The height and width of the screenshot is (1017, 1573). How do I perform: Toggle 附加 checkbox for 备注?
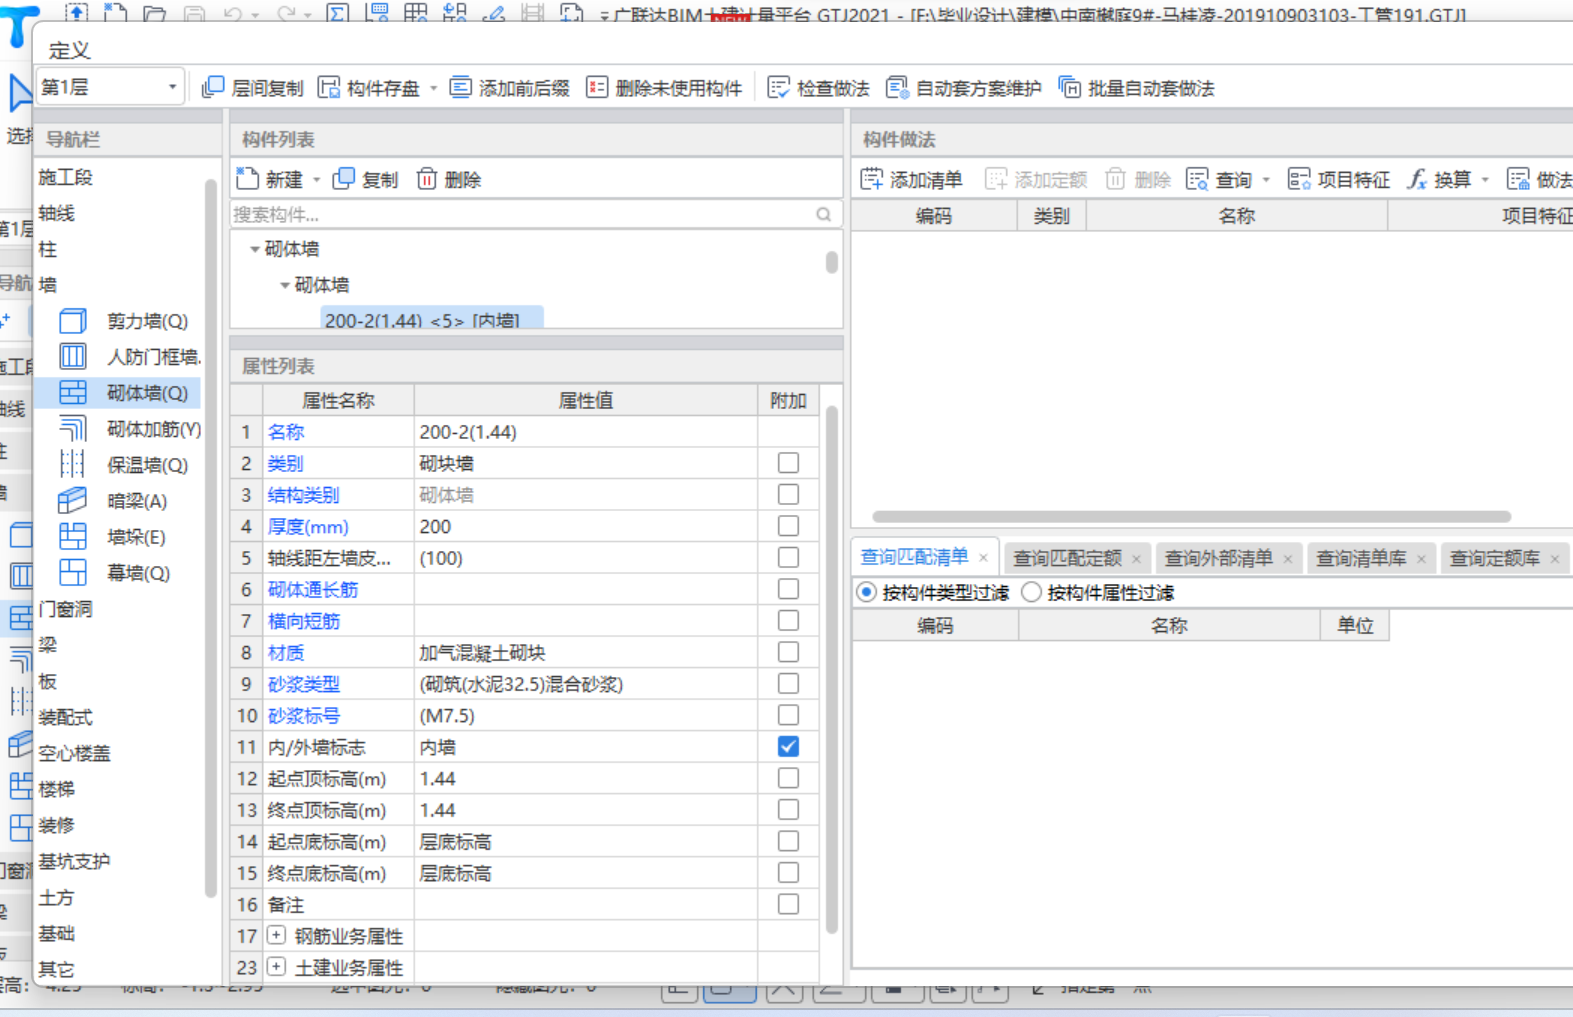(788, 904)
